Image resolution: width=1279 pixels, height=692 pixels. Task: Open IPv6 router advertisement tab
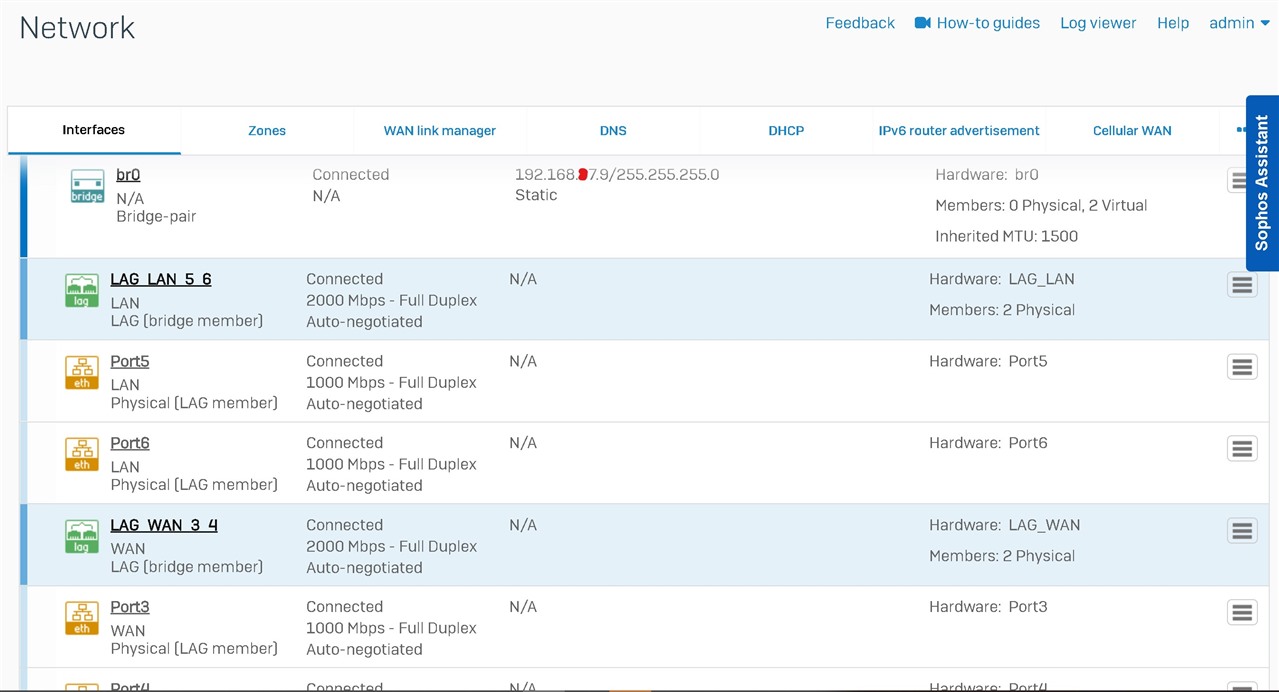click(959, 131)
